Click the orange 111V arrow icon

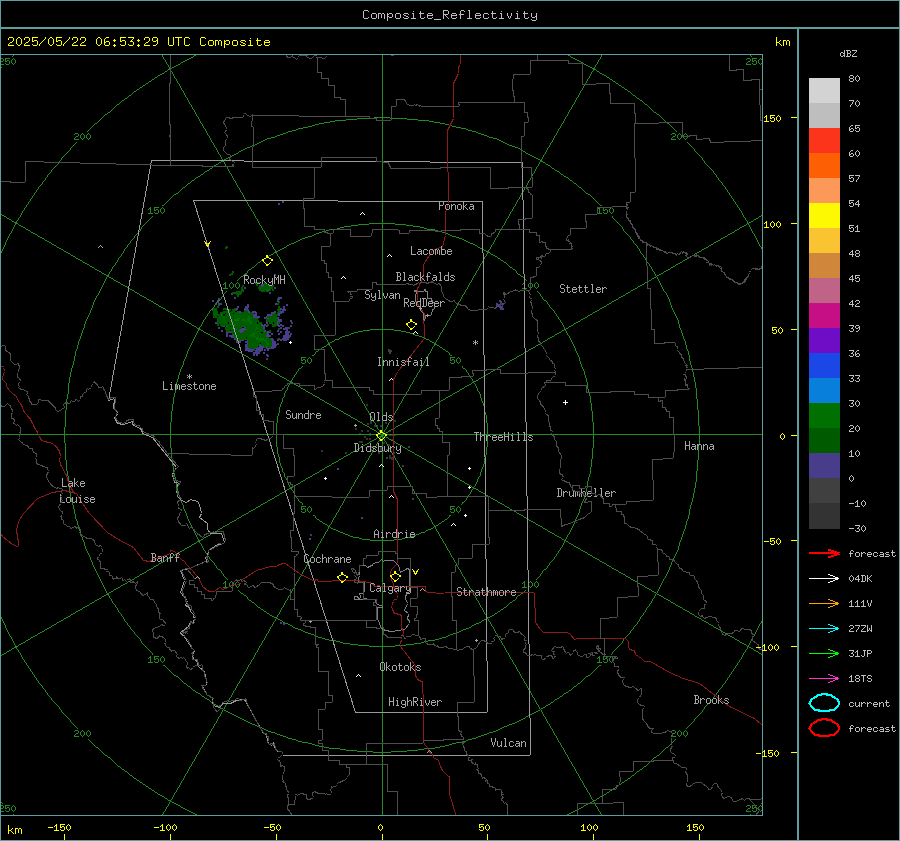(824, 603)
